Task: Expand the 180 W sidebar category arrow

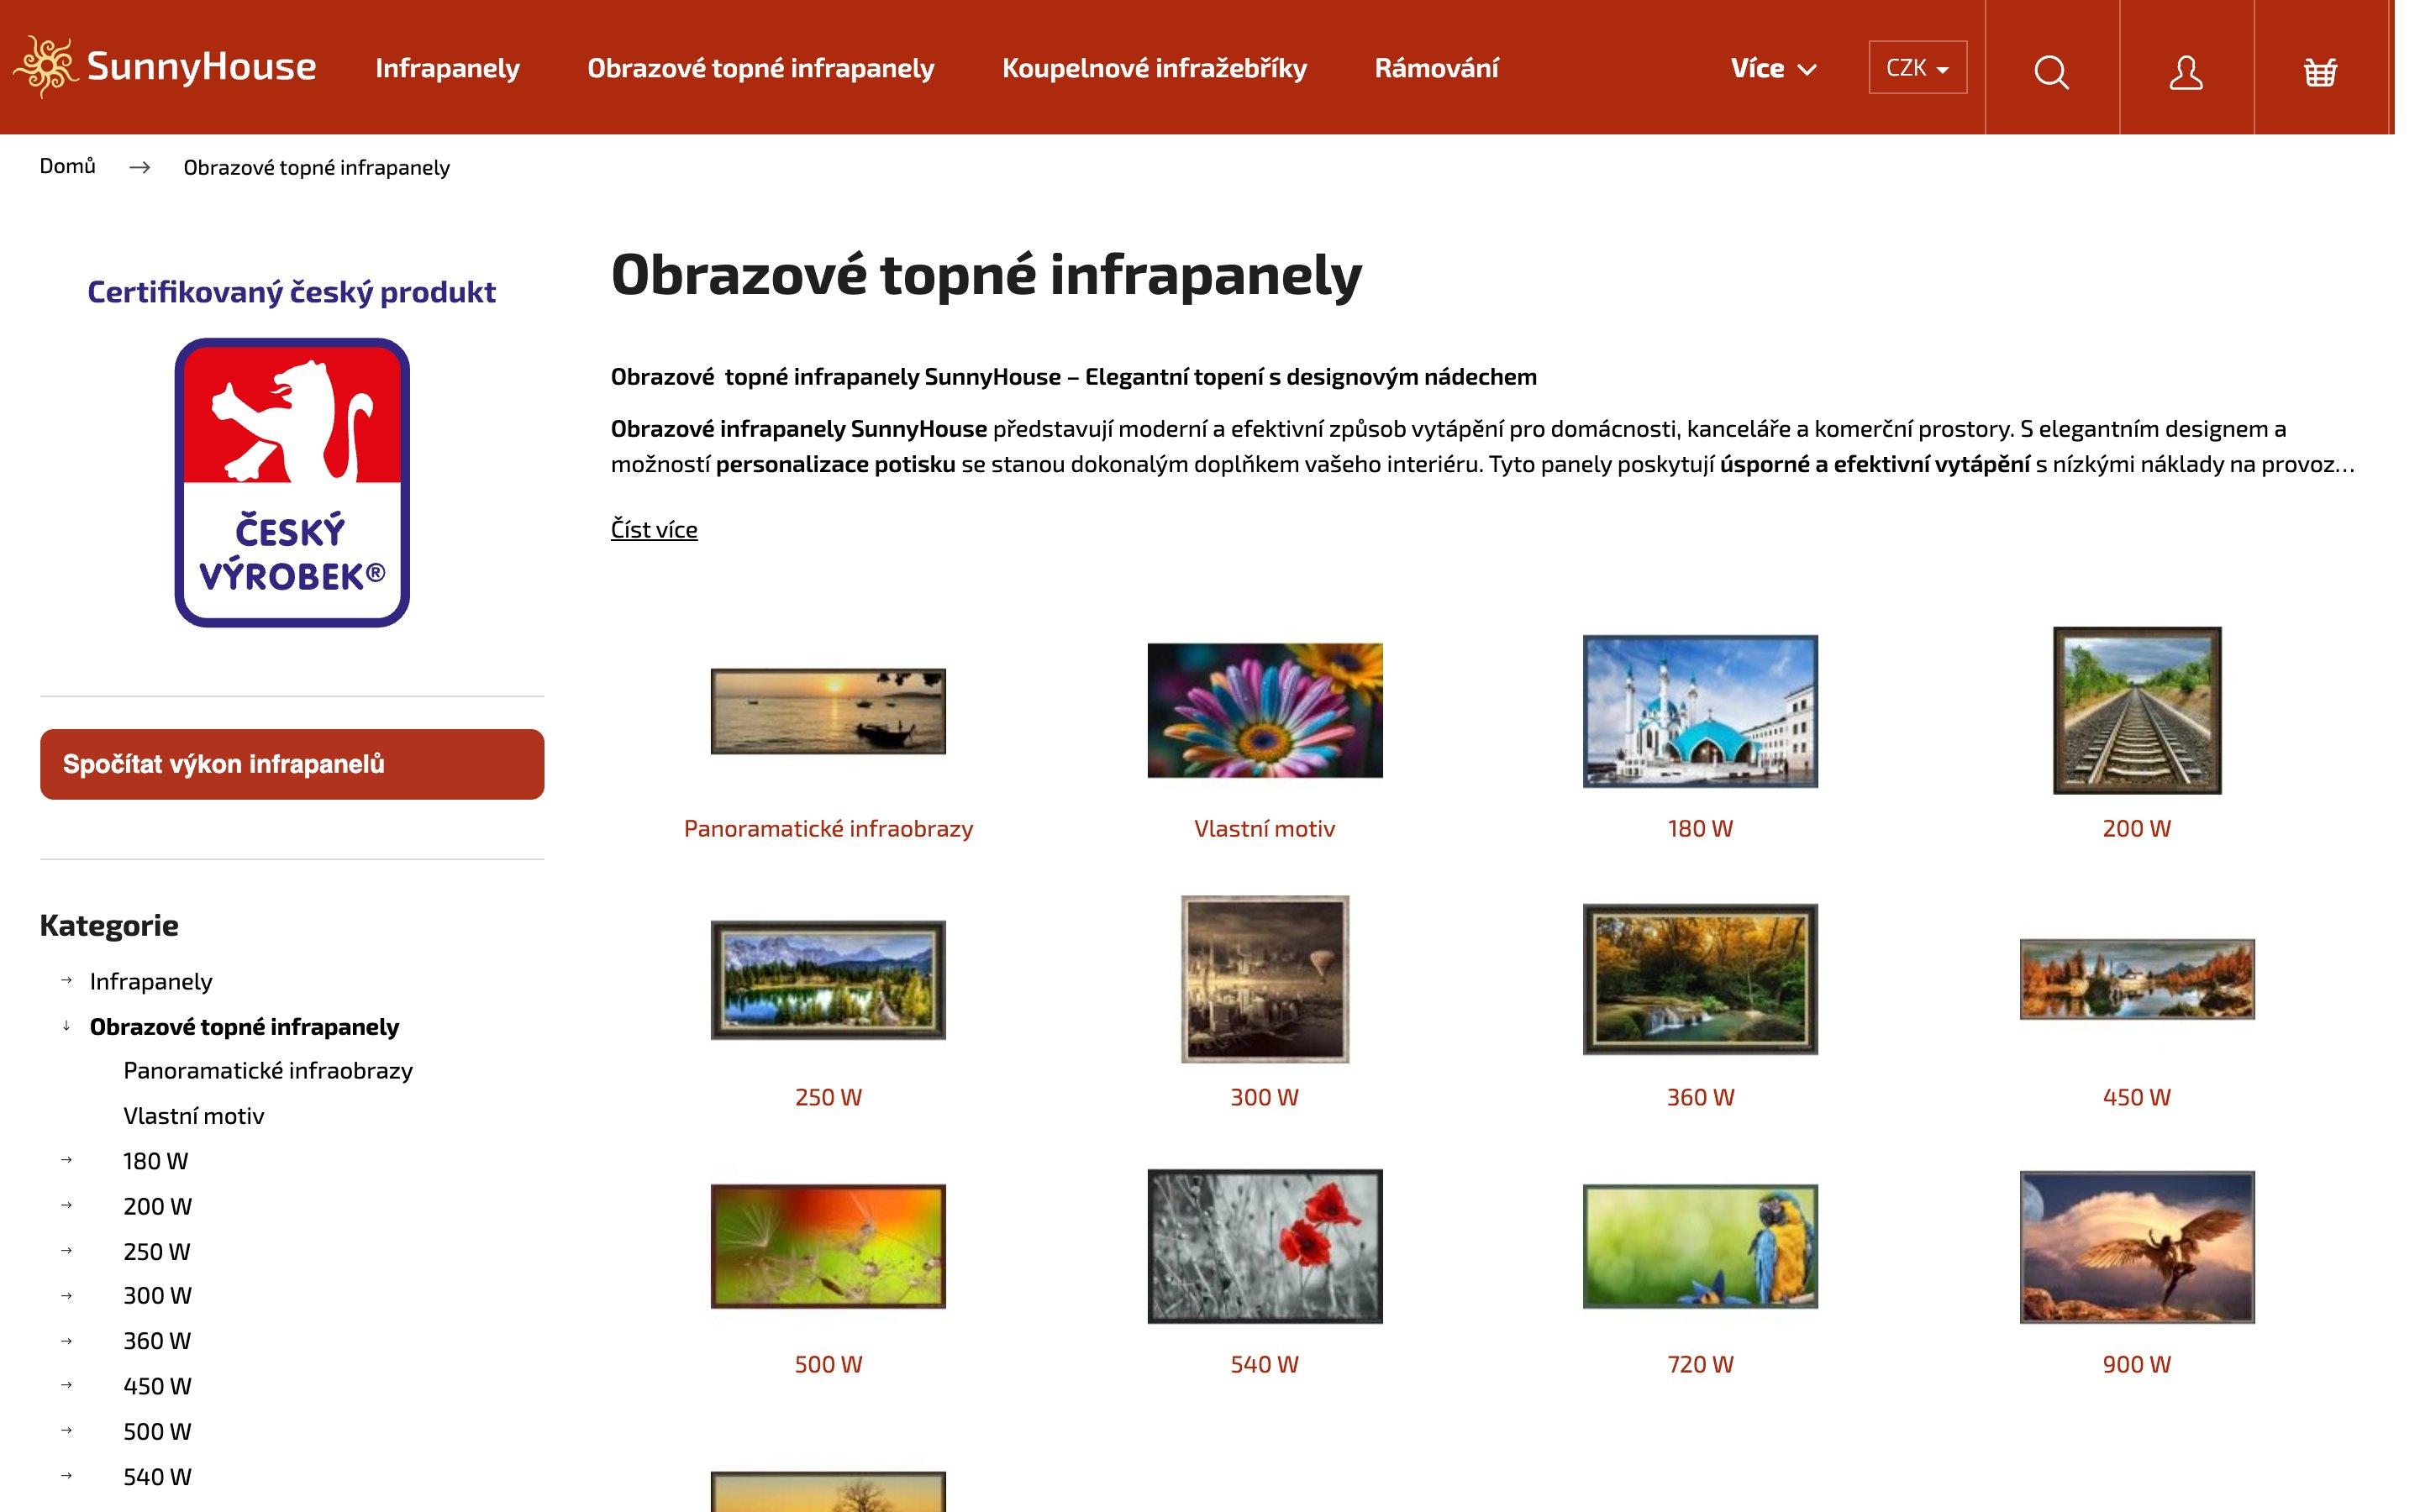Action: [x=67, y=1160]
